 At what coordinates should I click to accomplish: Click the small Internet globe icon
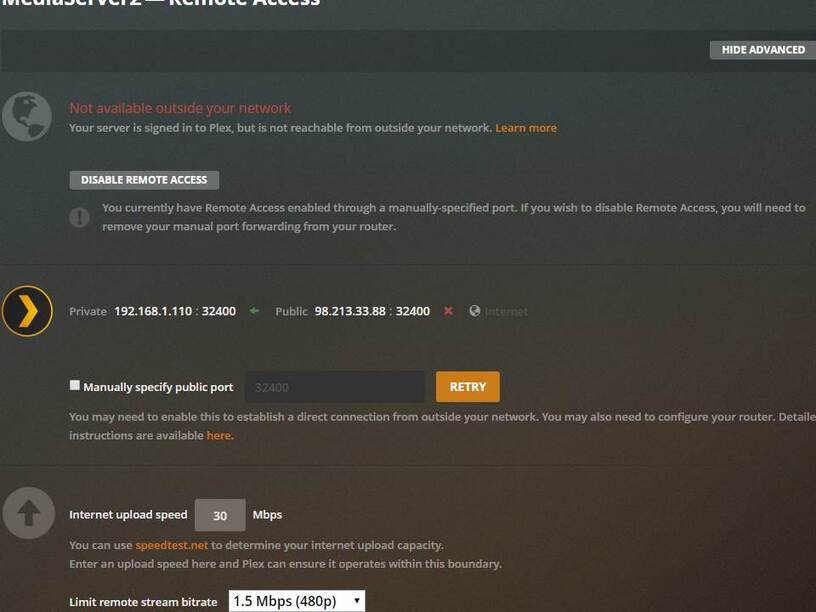coord(475,311)
